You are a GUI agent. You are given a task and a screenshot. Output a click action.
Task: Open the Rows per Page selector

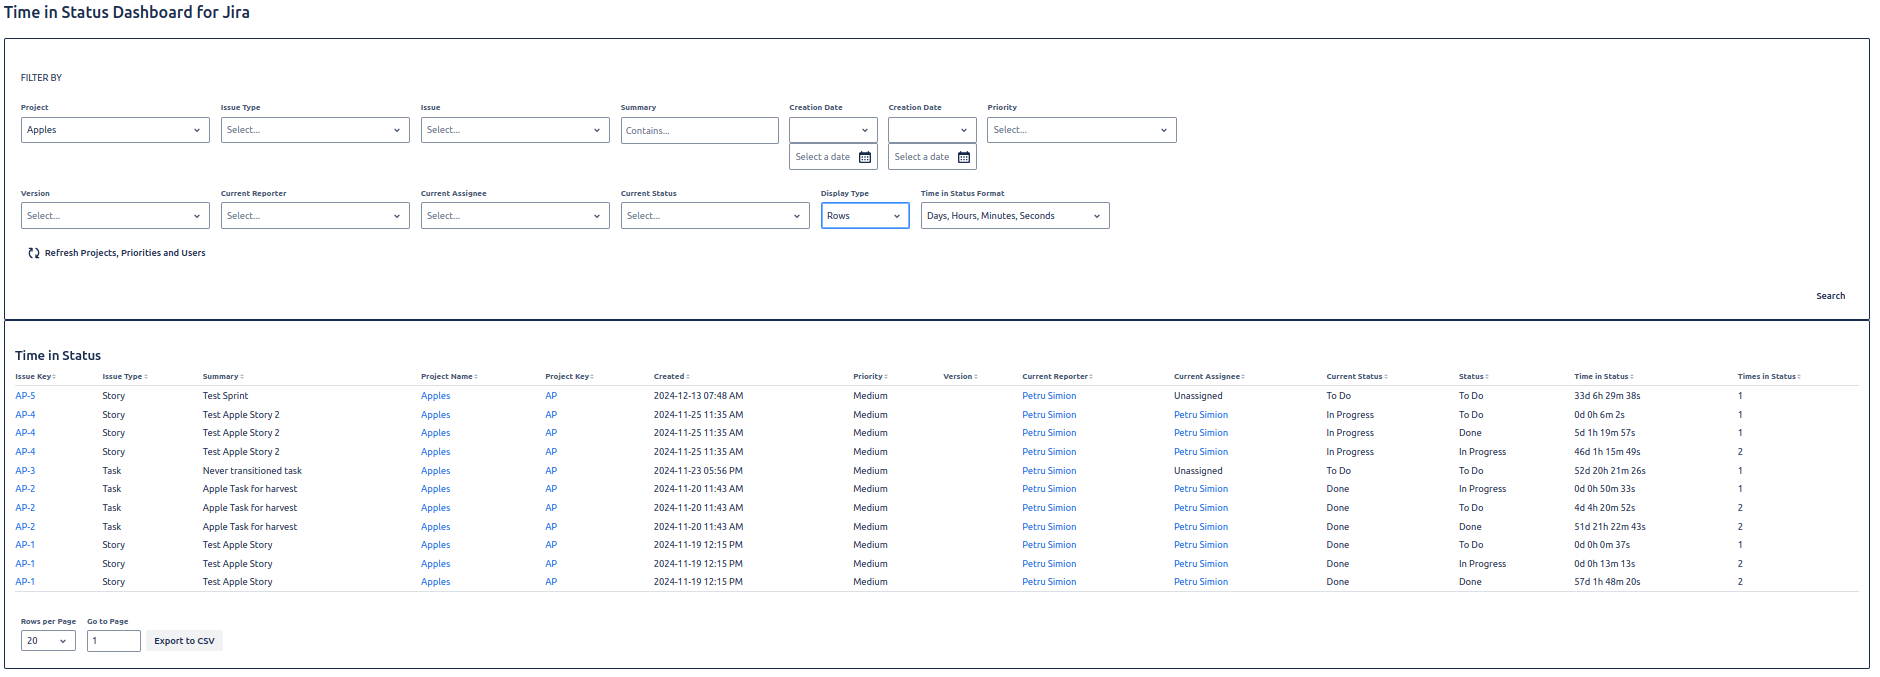point(48,641)
